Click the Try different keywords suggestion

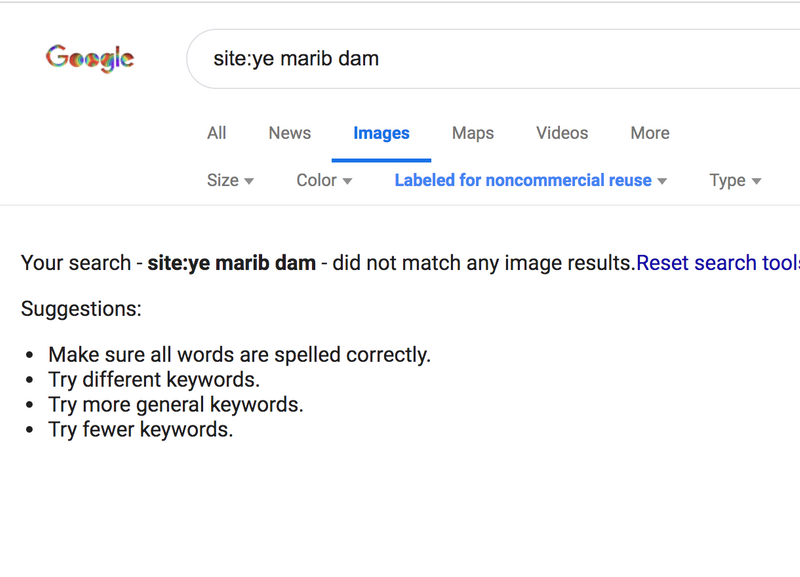tap(154, 380)
